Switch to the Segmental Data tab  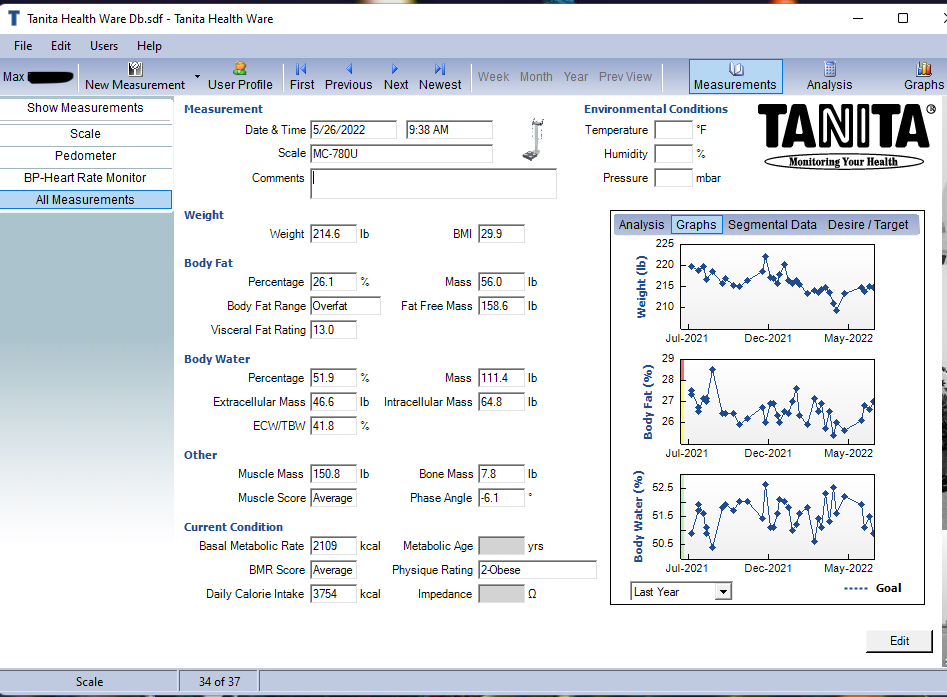(772, 225)
